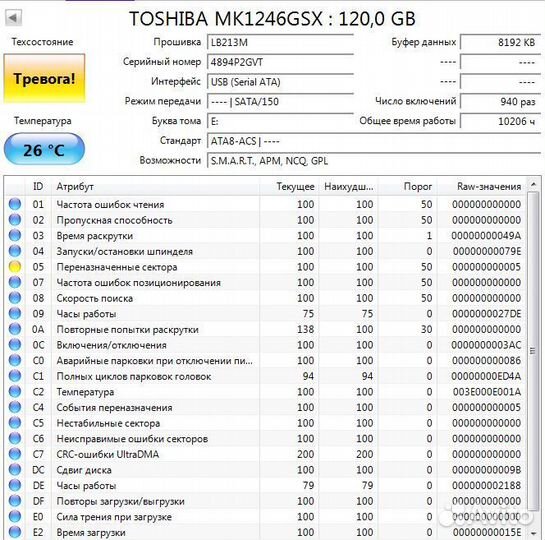Click the Возможности field S.M.A.R.T., APM, NCQ, GPL

[x=374, y=161]
